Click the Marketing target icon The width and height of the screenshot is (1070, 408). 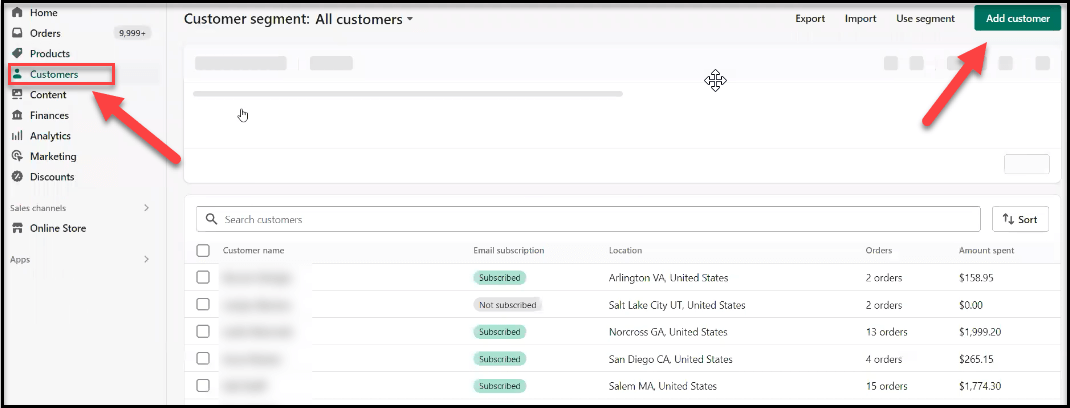[18, 156]
